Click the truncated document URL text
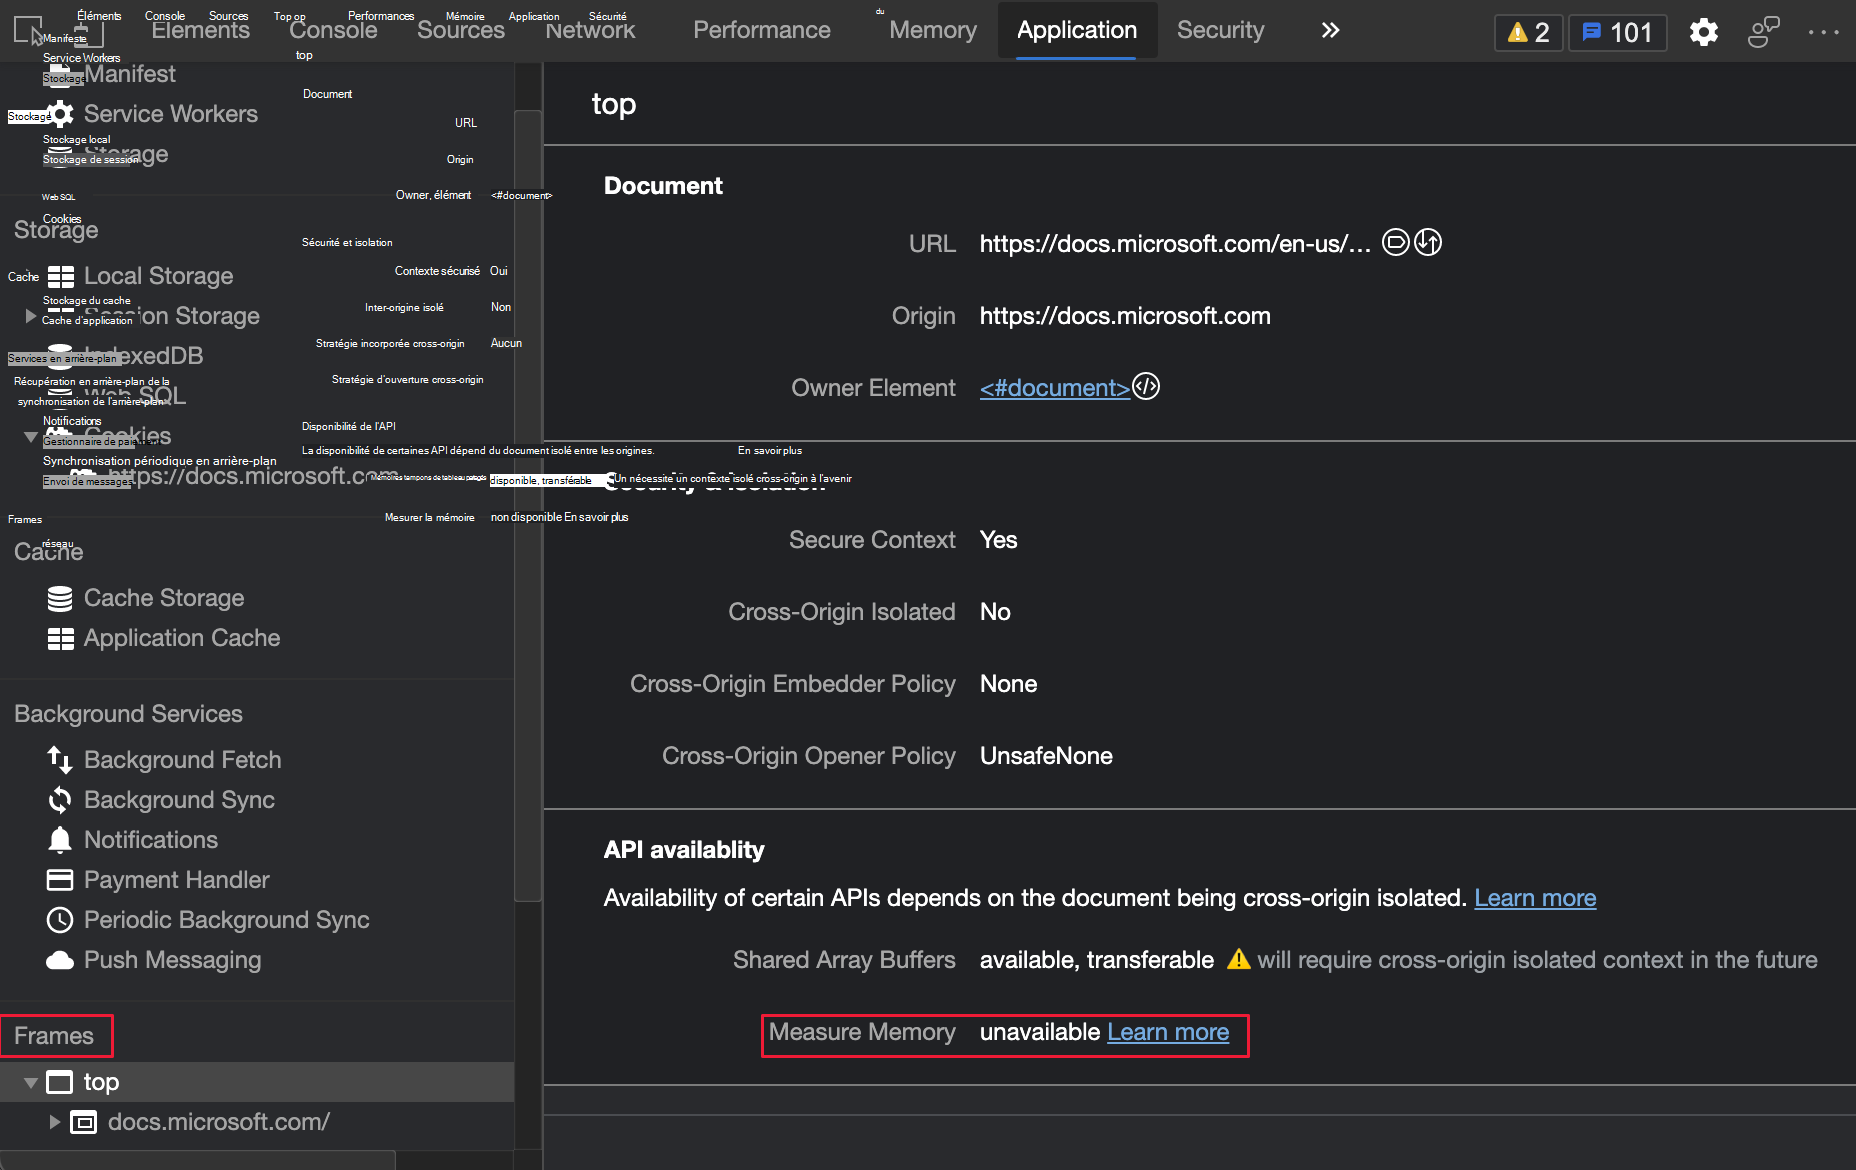 click(1175, 244)
